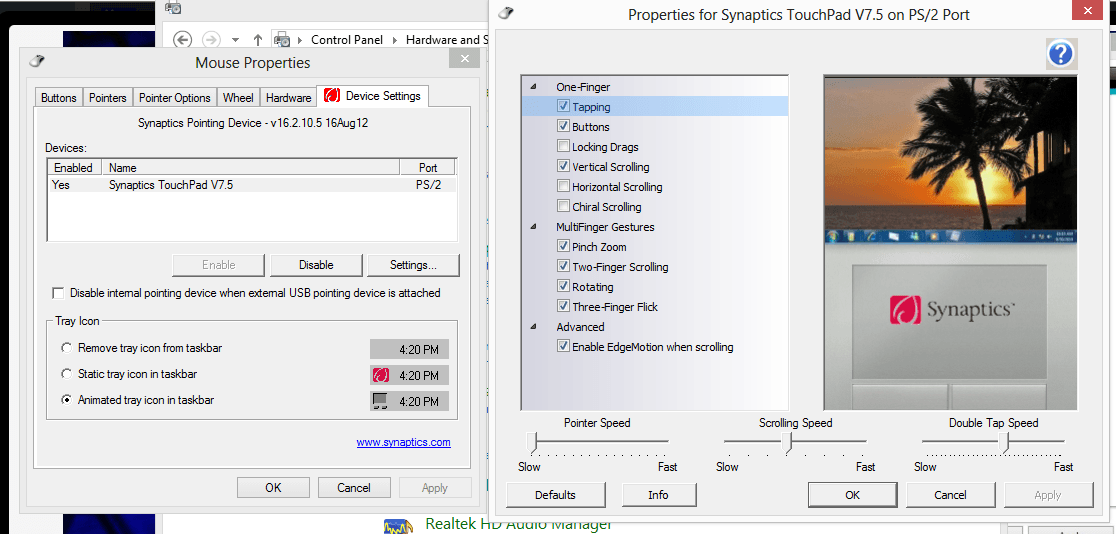Click the Advanced tree label
This screenshot has height=534, width=1116.
pos(580,327)
